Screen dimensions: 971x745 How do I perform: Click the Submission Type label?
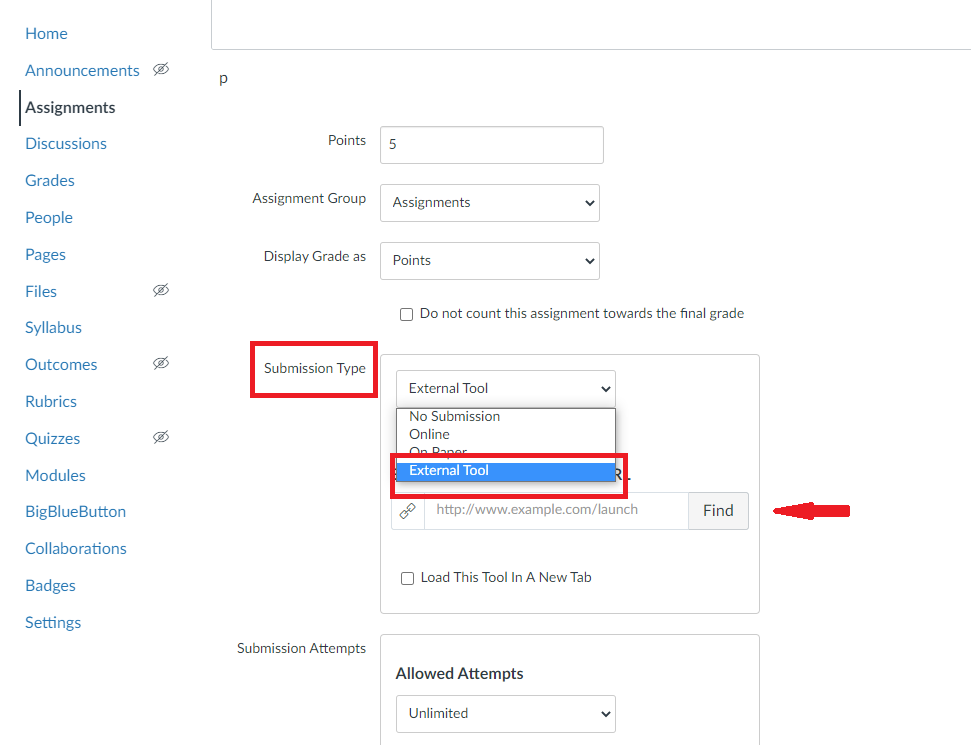[x=315, y=368]
